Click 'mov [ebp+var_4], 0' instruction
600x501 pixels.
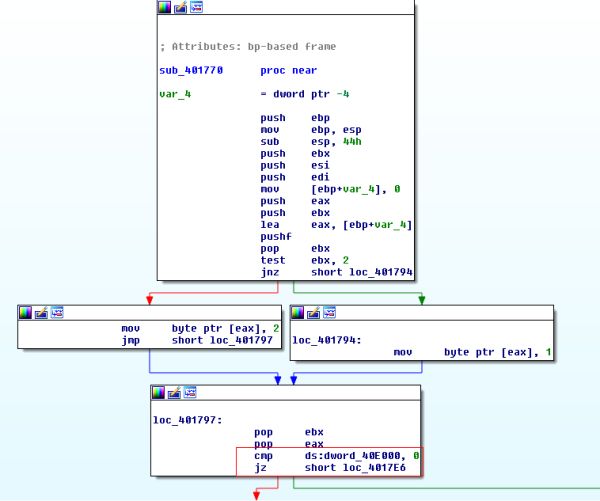[x=330, y=189]
